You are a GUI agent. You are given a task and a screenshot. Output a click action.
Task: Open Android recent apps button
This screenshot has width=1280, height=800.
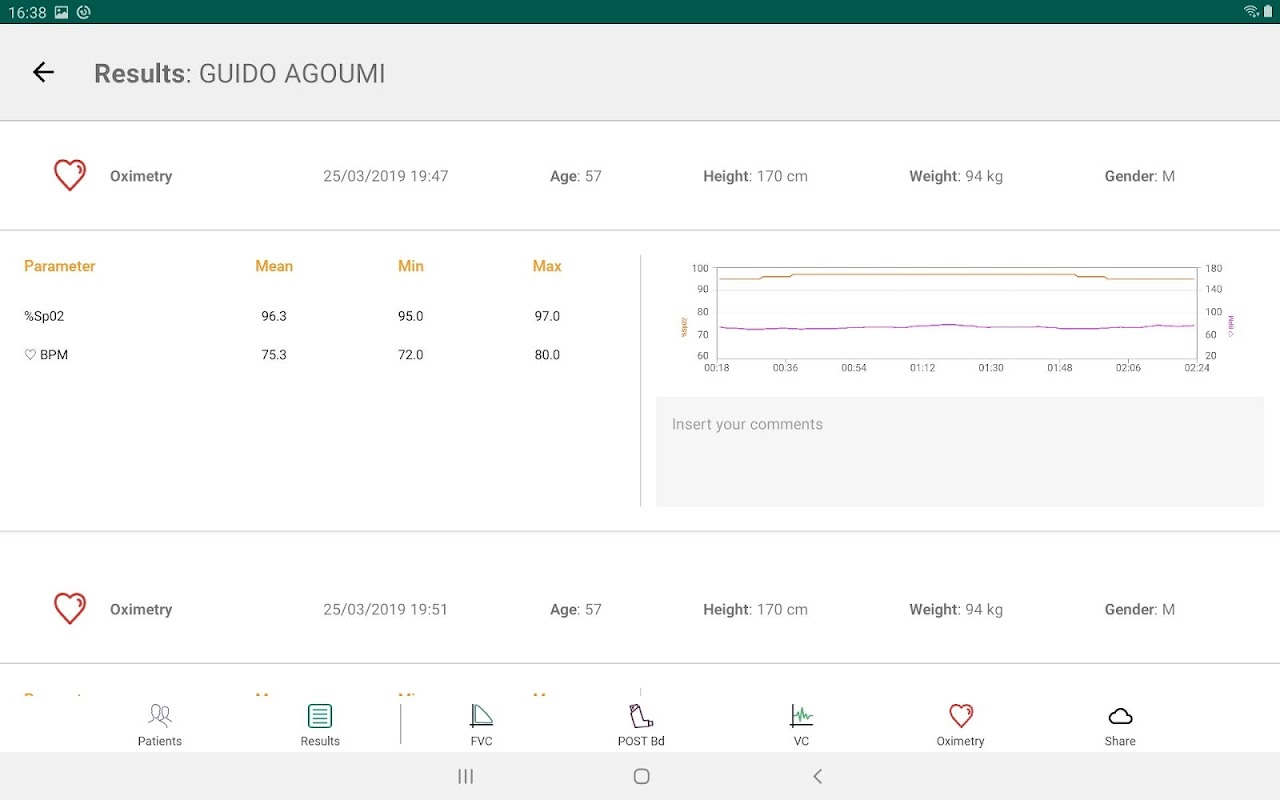tap(465, 776)
